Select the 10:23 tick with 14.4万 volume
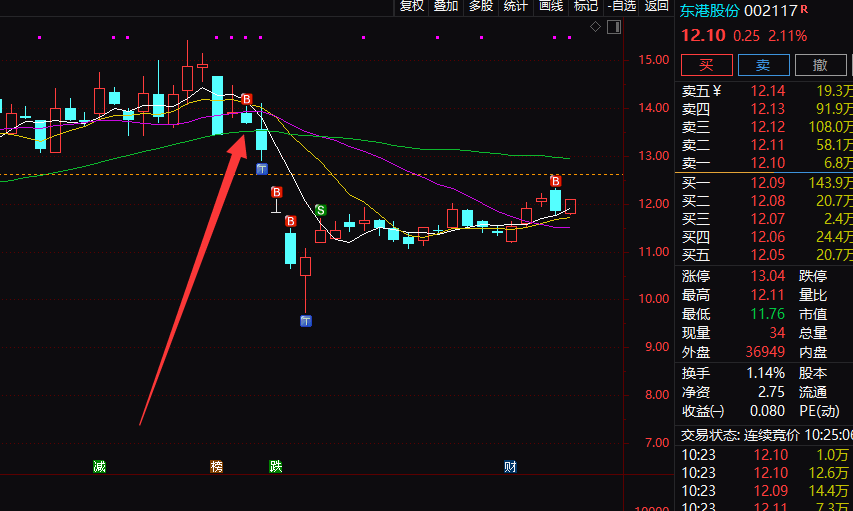The width and height of the screenshot is (853, 511). coord(765,491)
